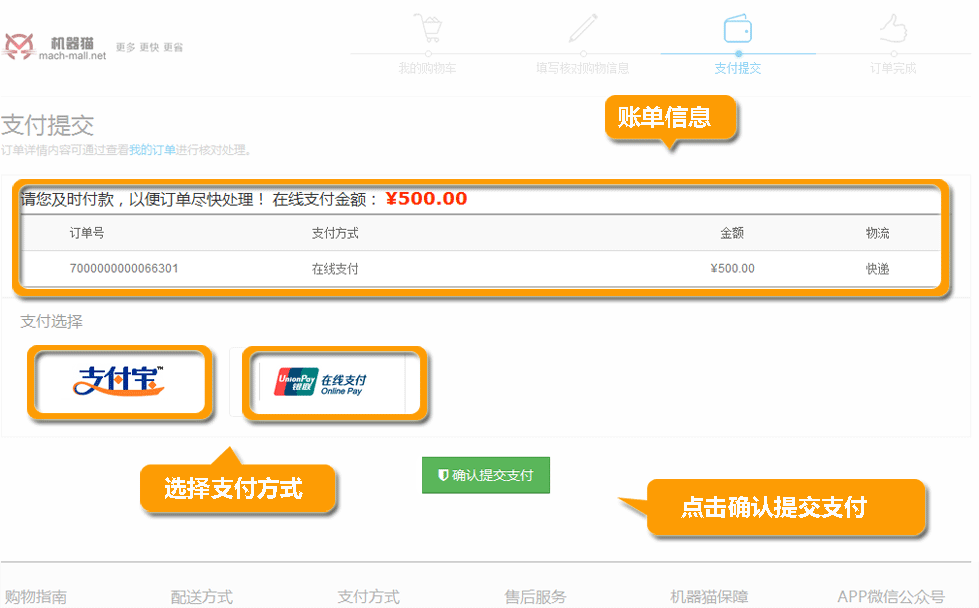Screen dimensions: 979x608
Task: Click the 在线支付 payment method cell
Action: pyautogui.click(x=335, y=269)
